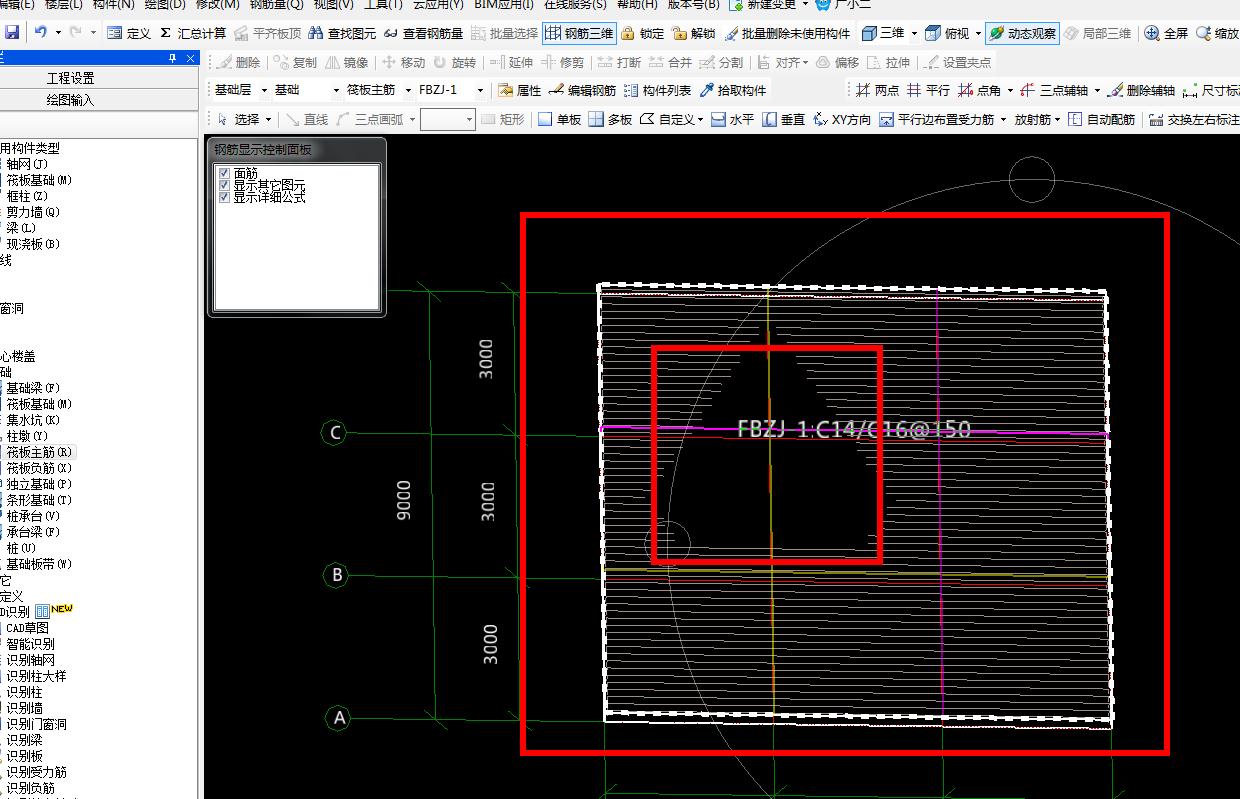Click the 工程设置 panel button
Viewport: 1240px width, 799px height.
pos(70,78)
